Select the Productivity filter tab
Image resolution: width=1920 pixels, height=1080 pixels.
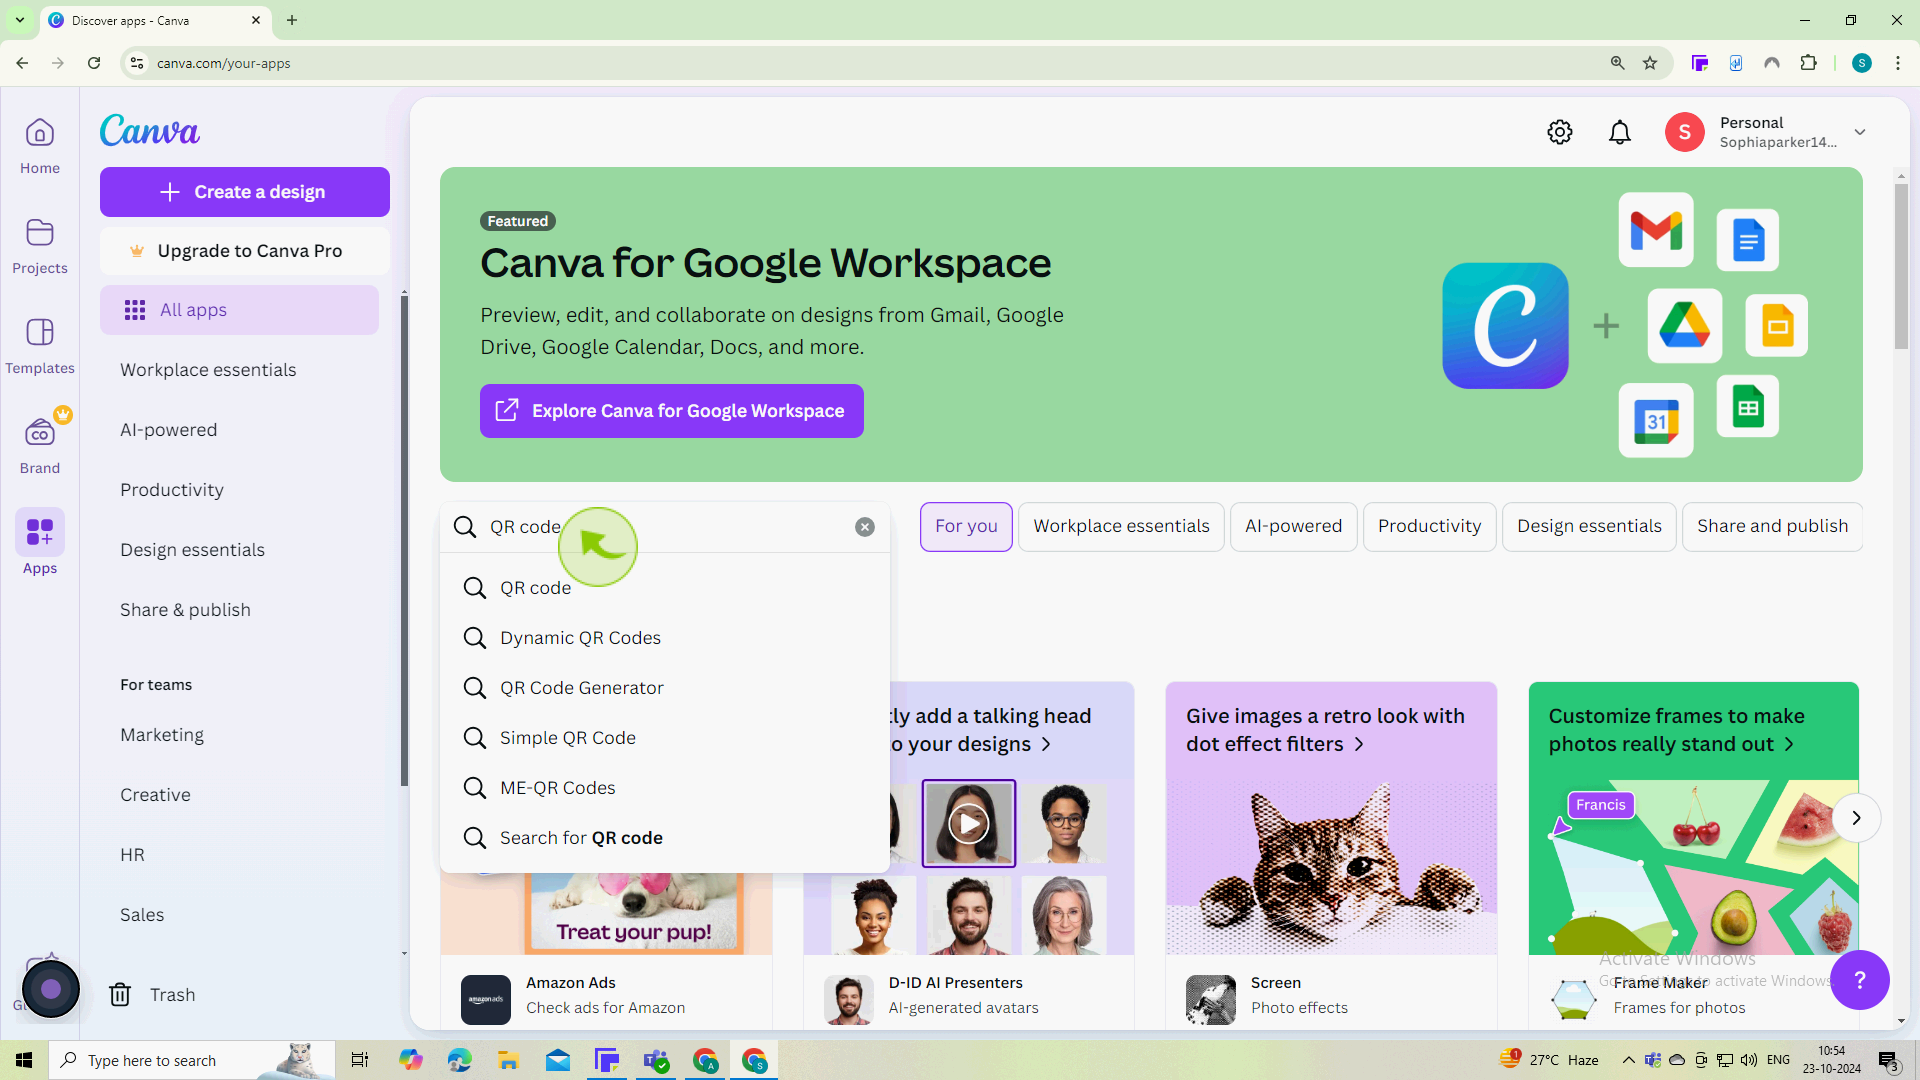tap(1429, 526)
